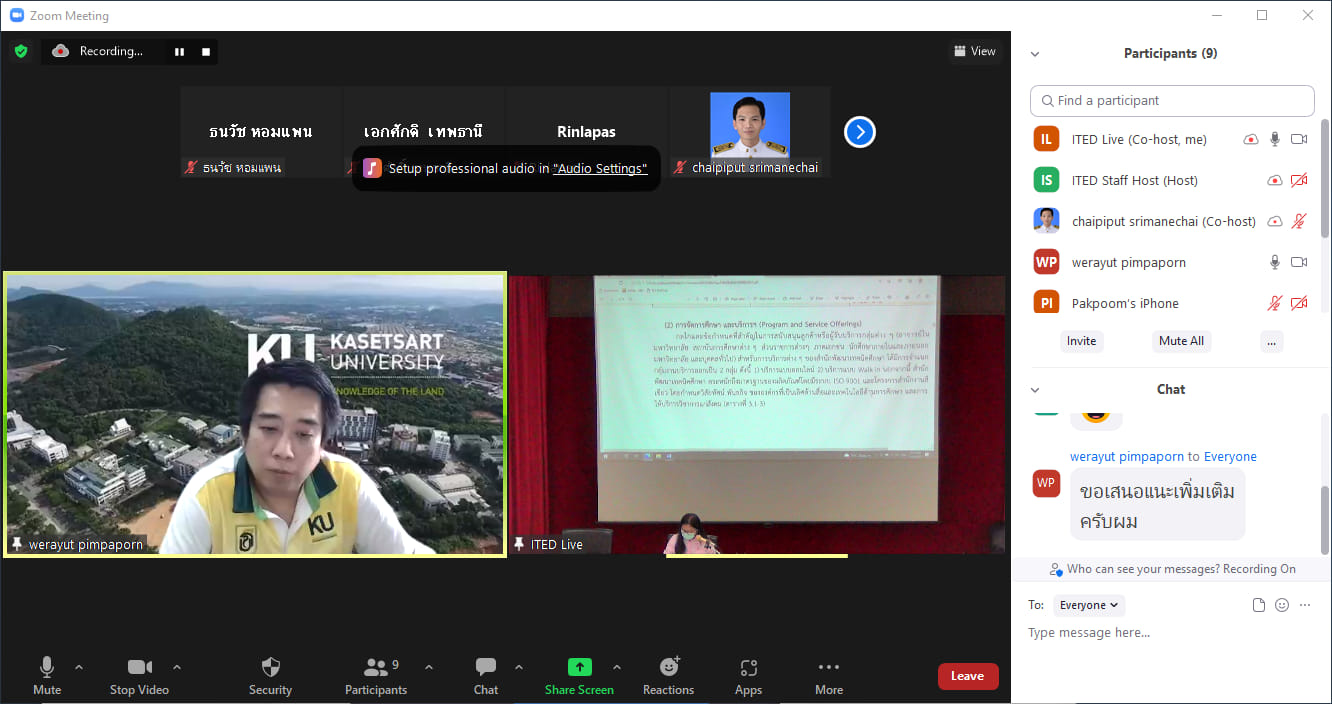Toggle the Participants panel from toolbar
This screenshot has height=704, width=1332.
376,676
